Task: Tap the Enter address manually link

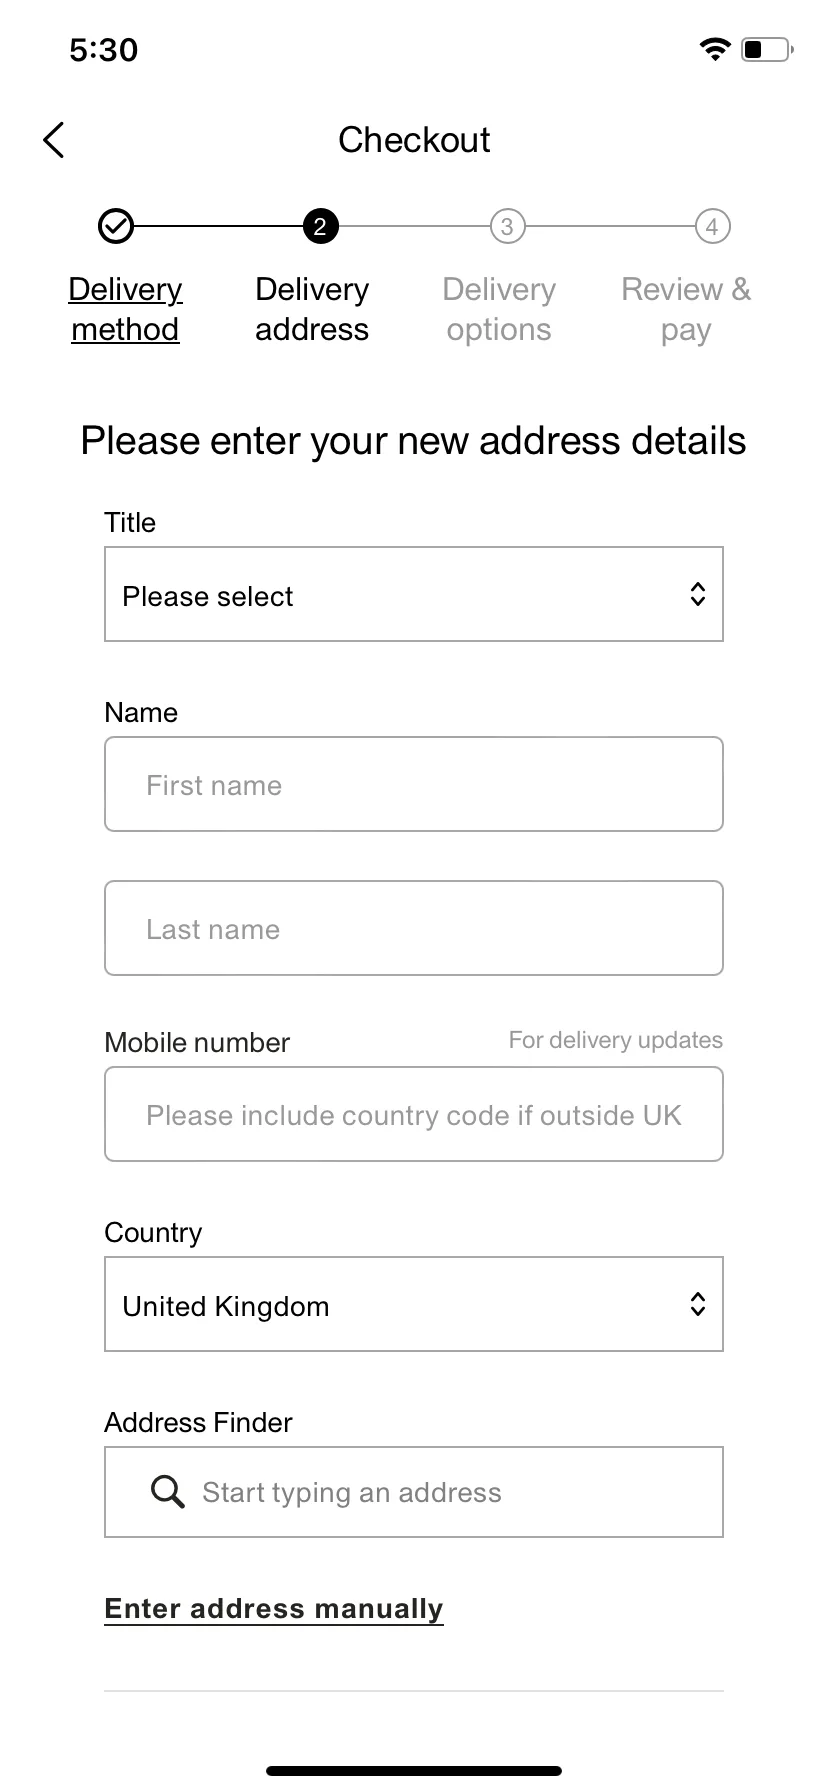Action: pyautogui.click(x=274, y=1609)
